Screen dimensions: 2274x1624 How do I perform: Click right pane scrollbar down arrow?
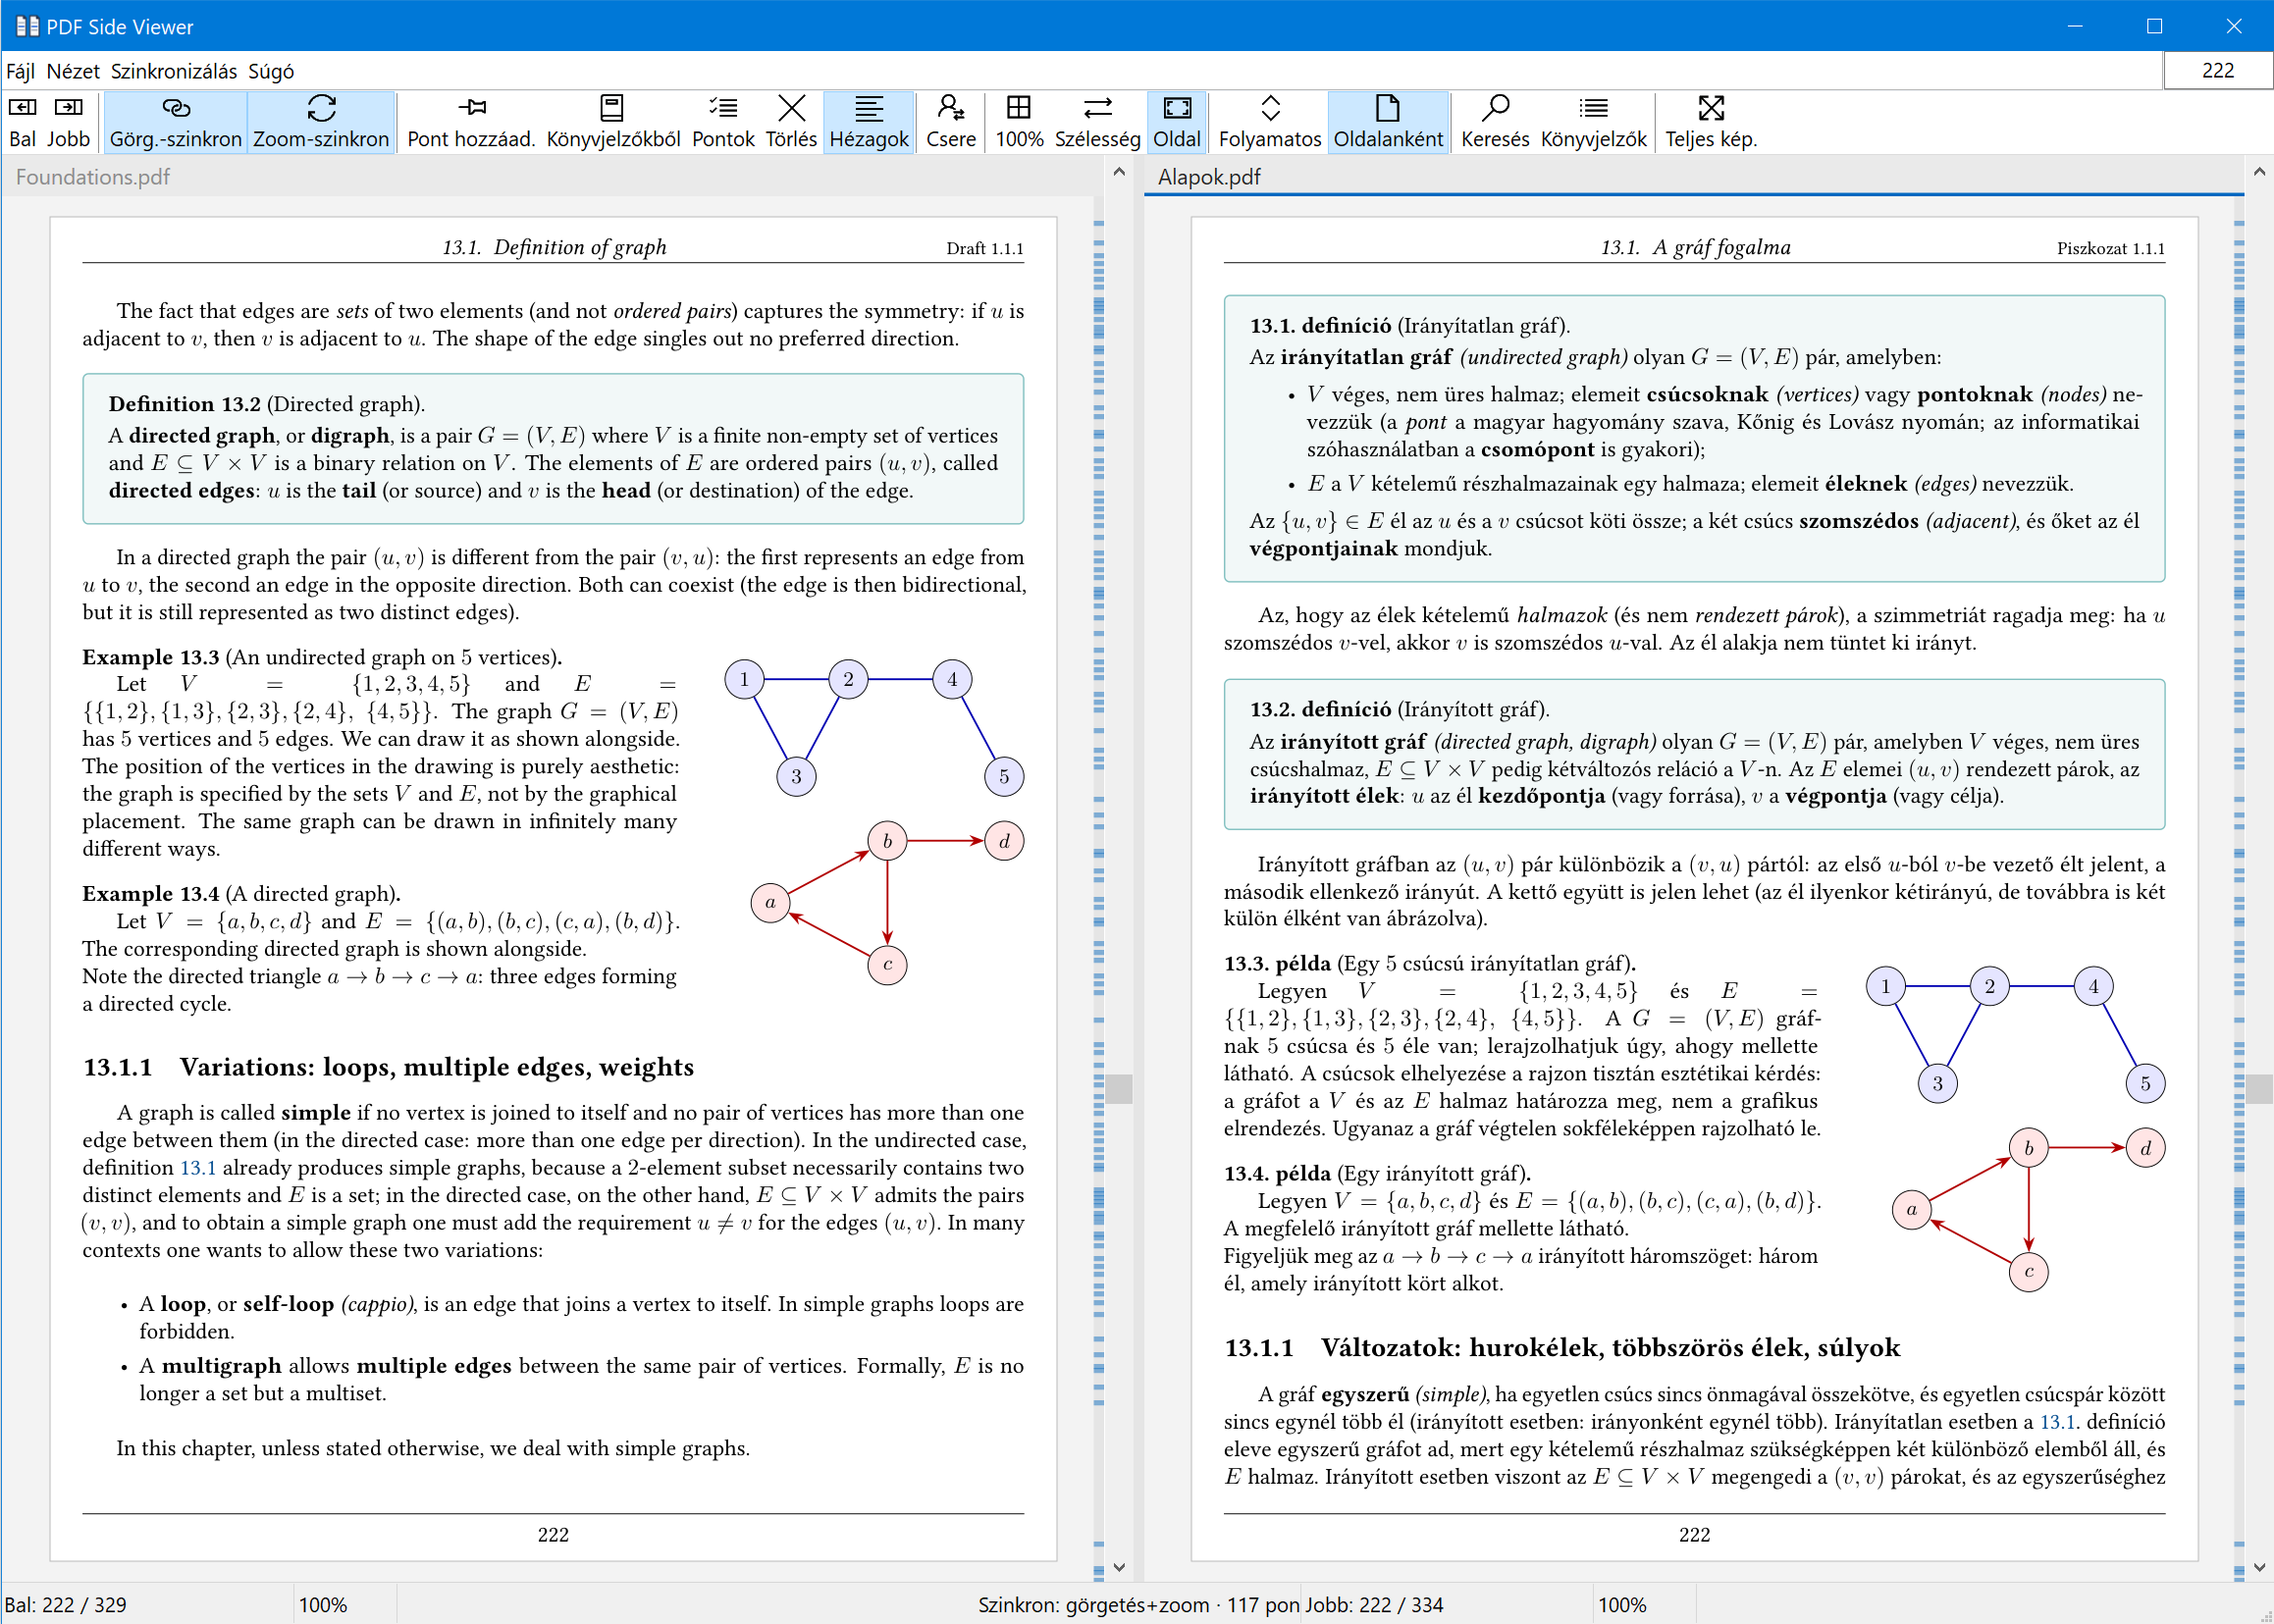[2259, 1567]
